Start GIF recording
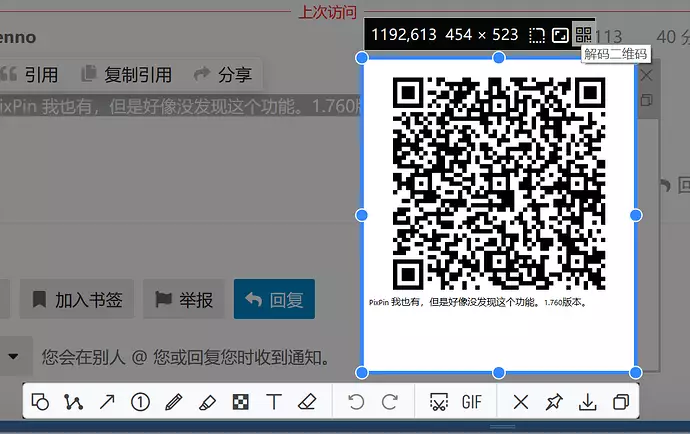The height and width of the screenshot is (434, 690). click(x=472, y=401)
